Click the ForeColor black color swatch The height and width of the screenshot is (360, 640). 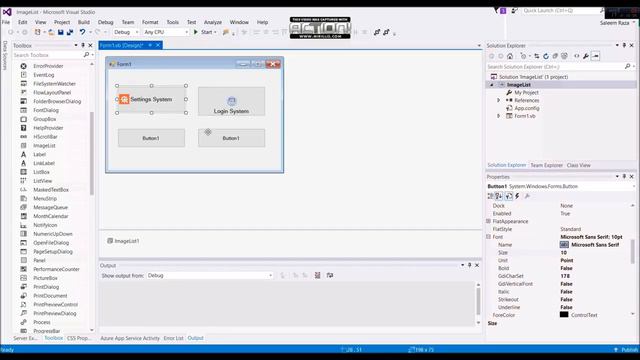coord(564,315)
